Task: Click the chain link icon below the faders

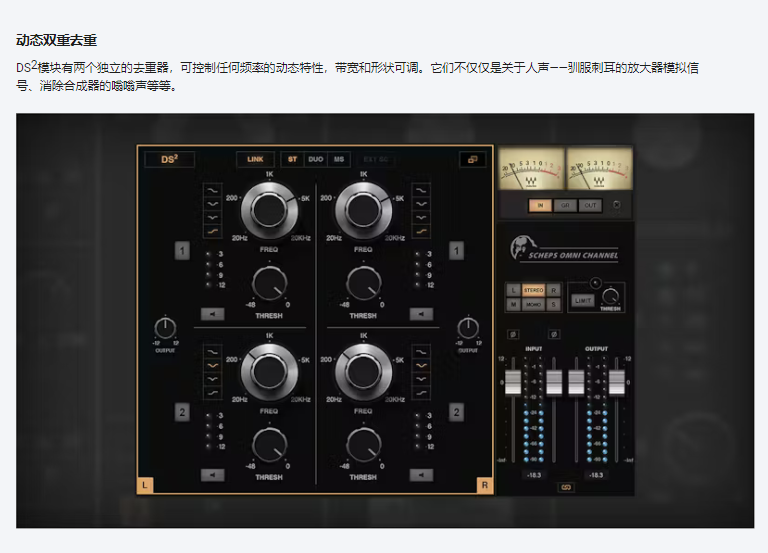Action: tap(566, 487)
